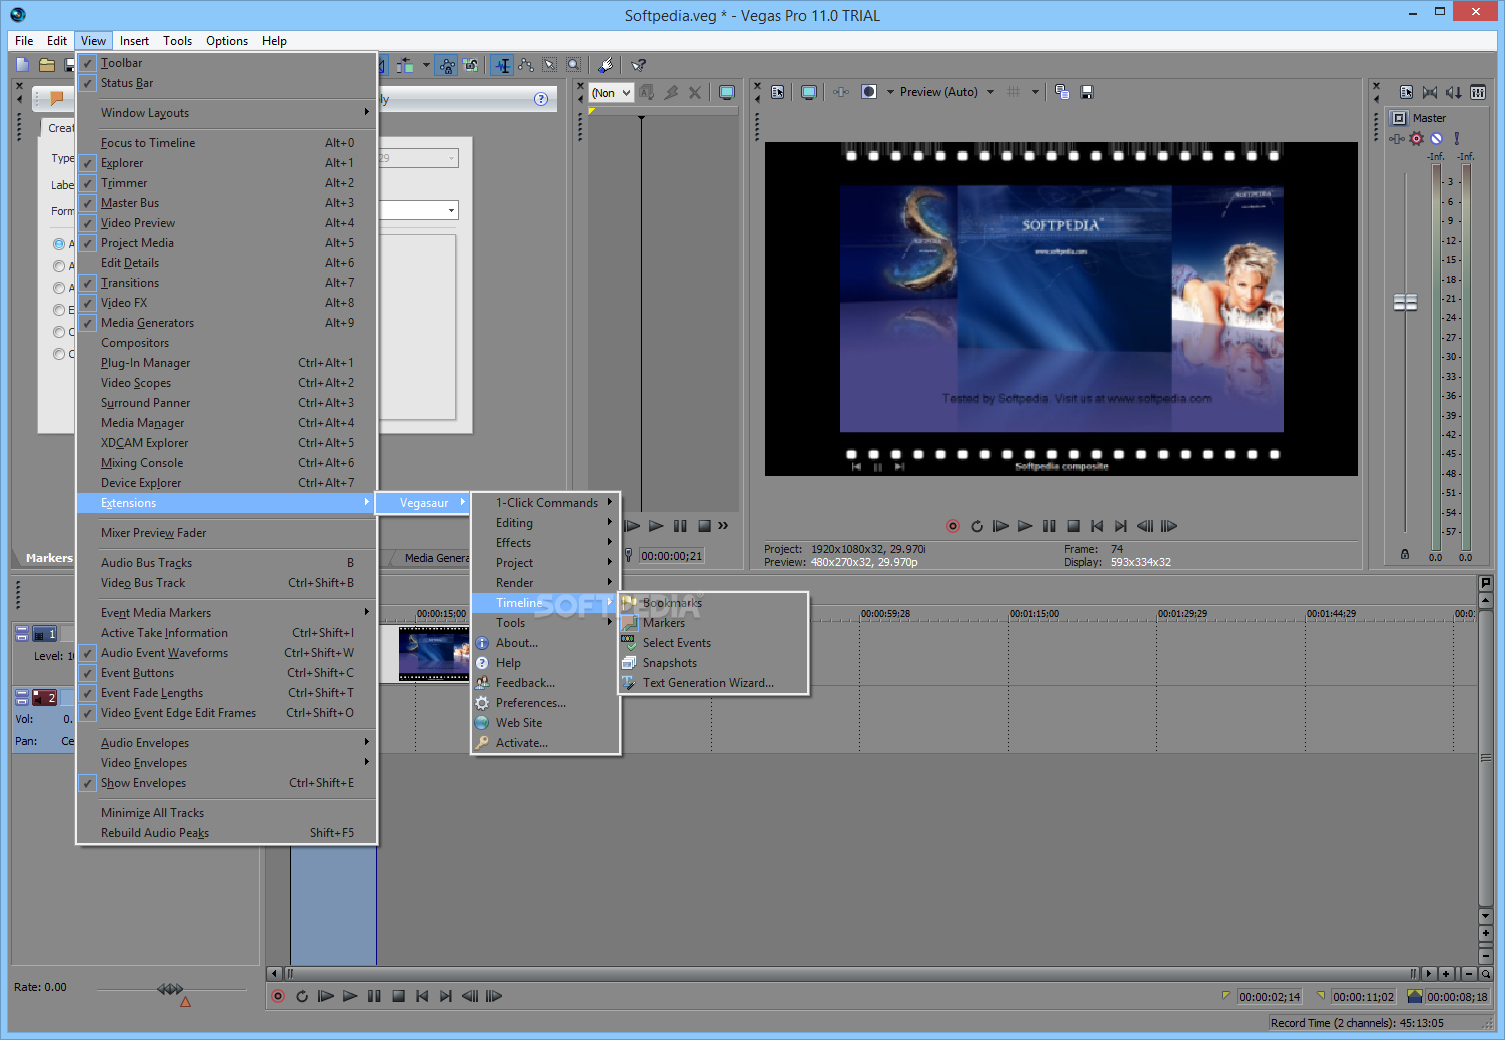Click the timeline transport Loop Playback icon
This screenshot has width=1505, height=1040.
point(302,996)
